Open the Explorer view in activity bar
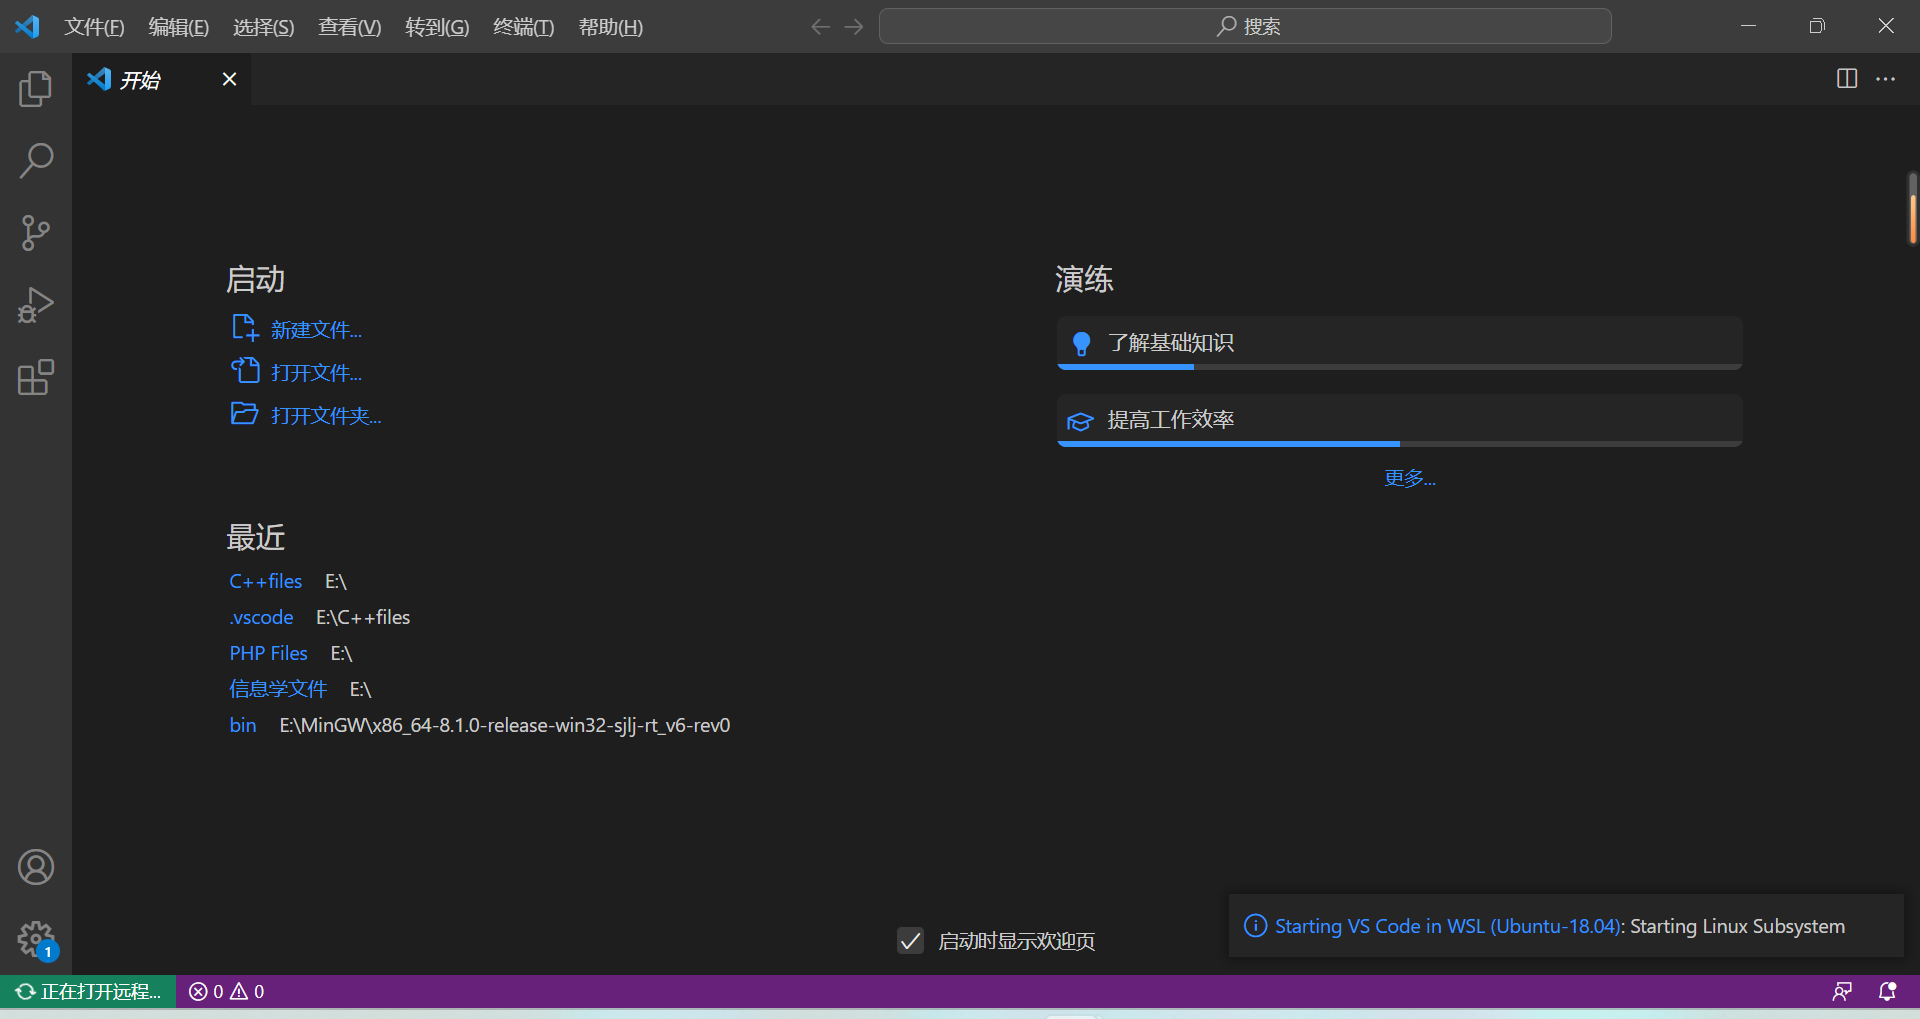The height and width of the screenshot is (1019, 1920). pos(35,89)
